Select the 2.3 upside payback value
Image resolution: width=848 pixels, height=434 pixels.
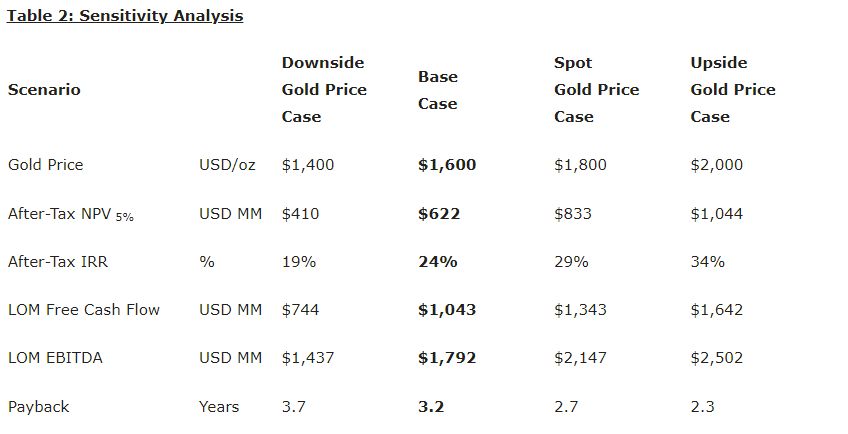click(x=702, y=407)
